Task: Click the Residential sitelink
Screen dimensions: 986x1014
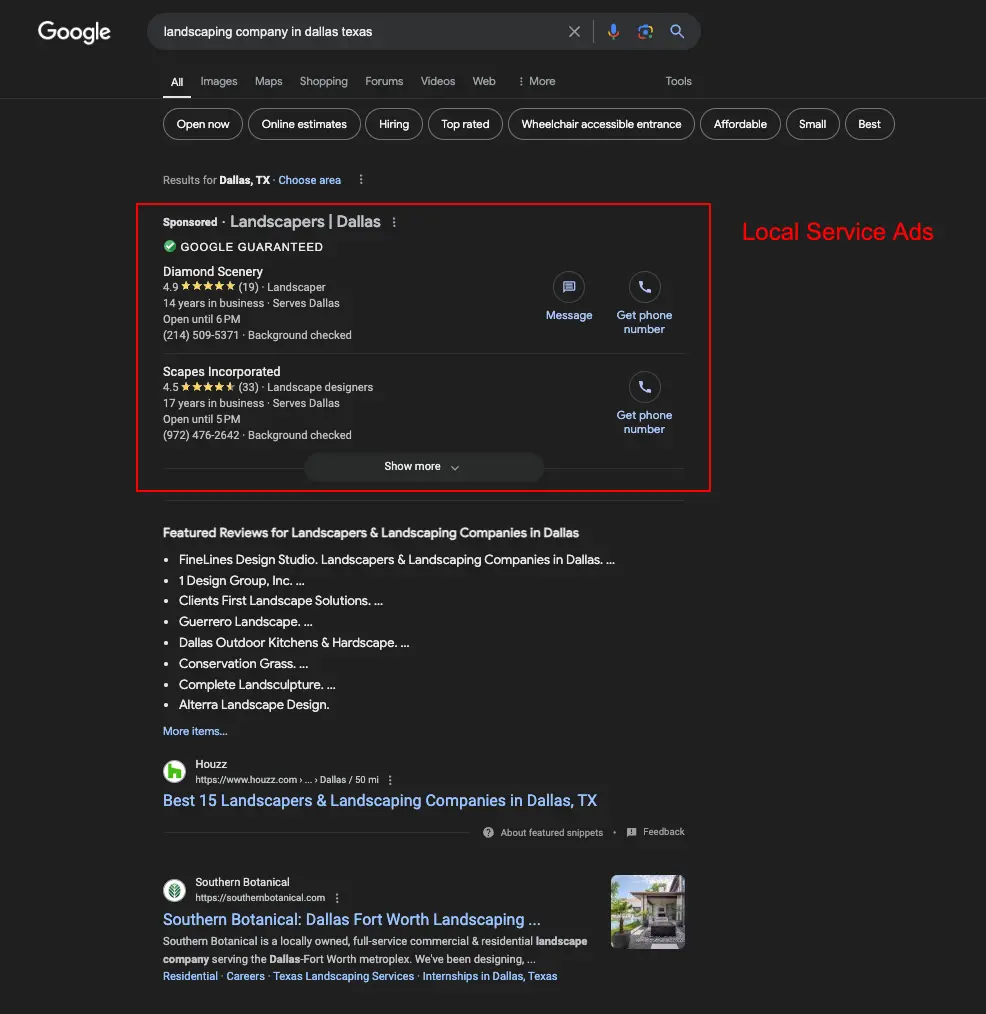Action: pyautogui.click(x=190, y=976)
